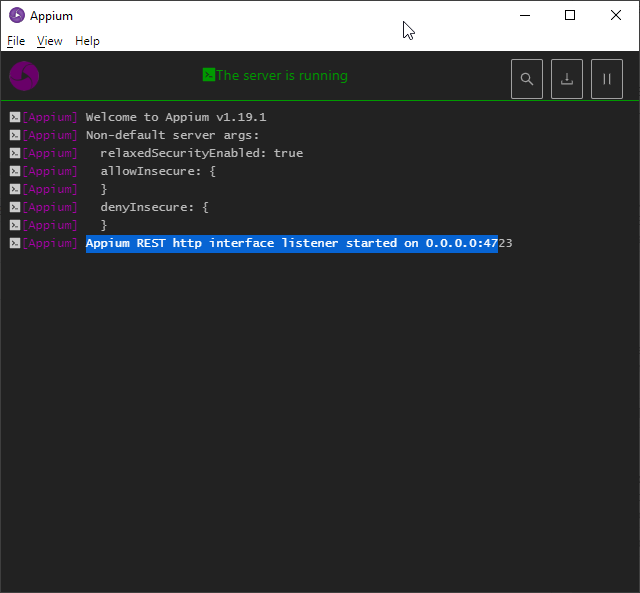Click [Appium] tag on relaxedSecurityEnabled line
The height and width of the screenshot is (593, 640).
point(50,153)
